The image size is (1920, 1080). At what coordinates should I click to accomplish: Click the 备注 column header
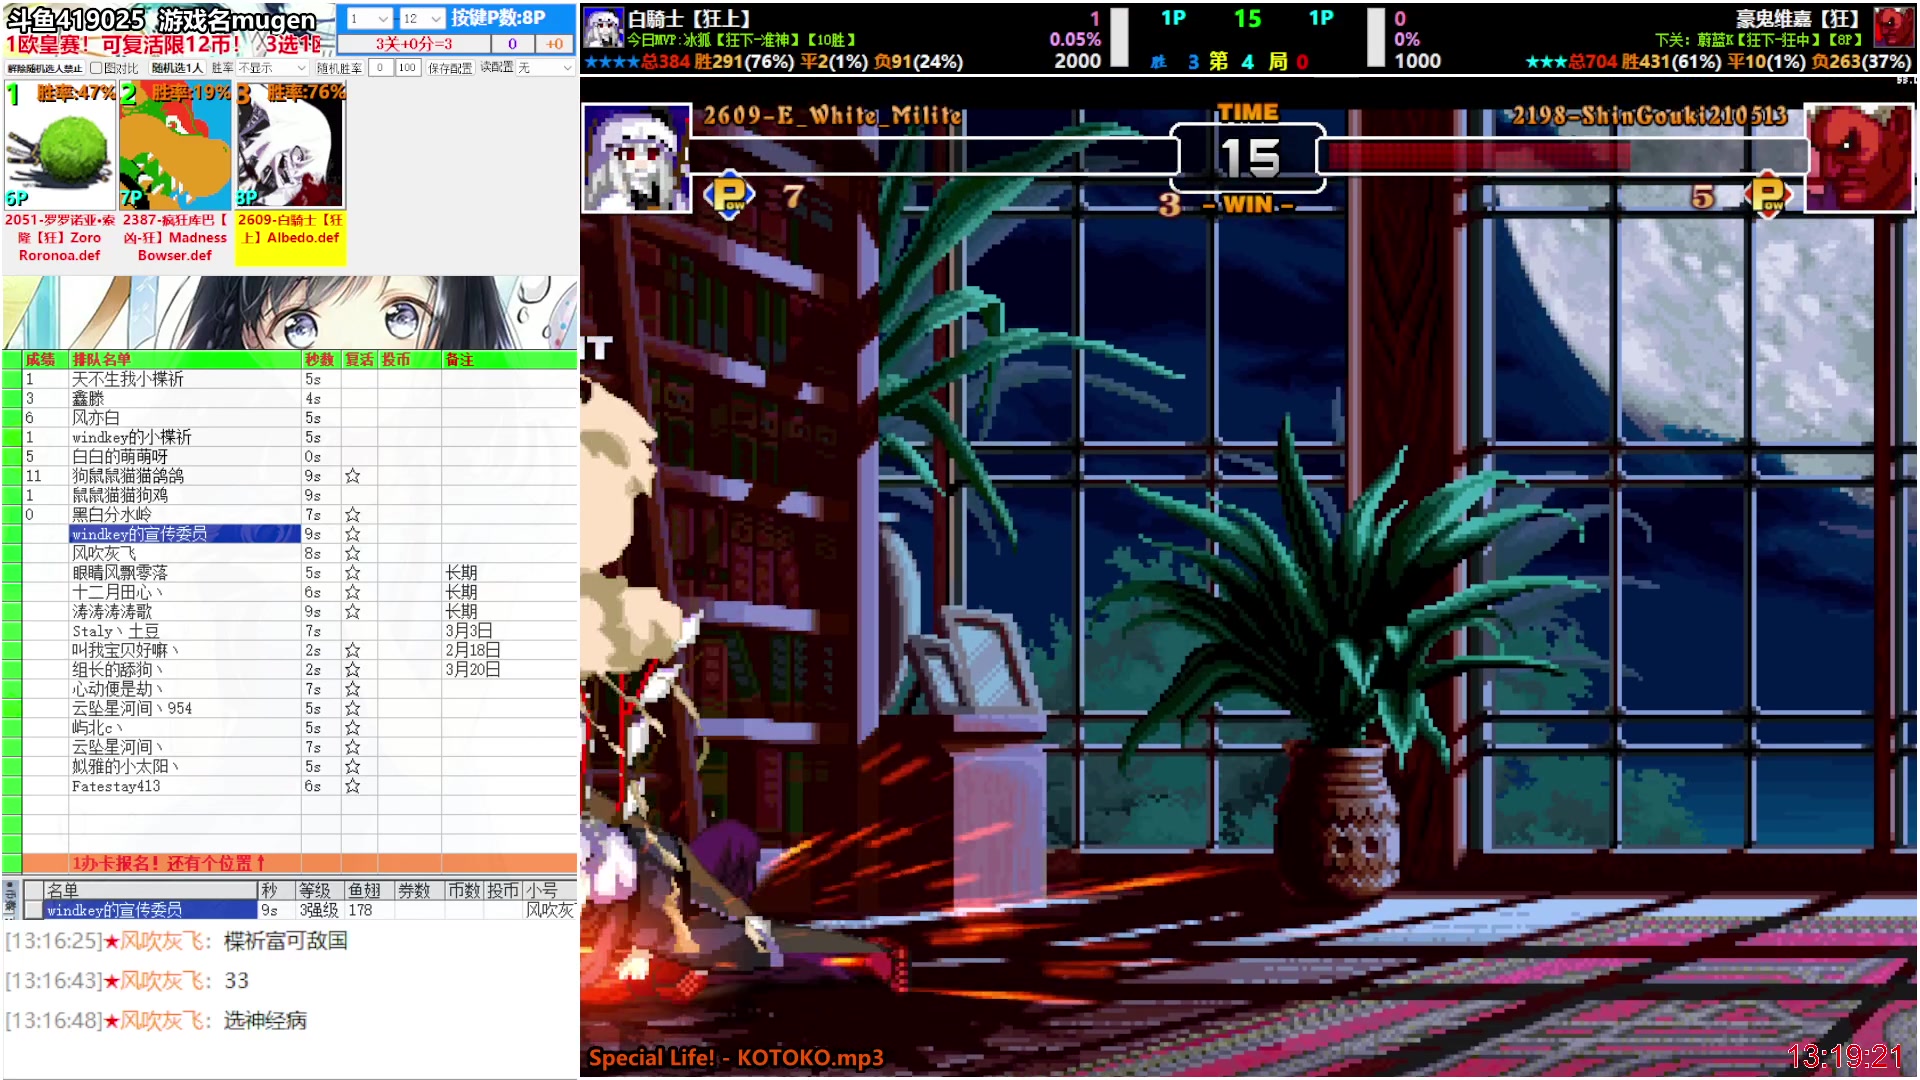(x=509, y=359)
